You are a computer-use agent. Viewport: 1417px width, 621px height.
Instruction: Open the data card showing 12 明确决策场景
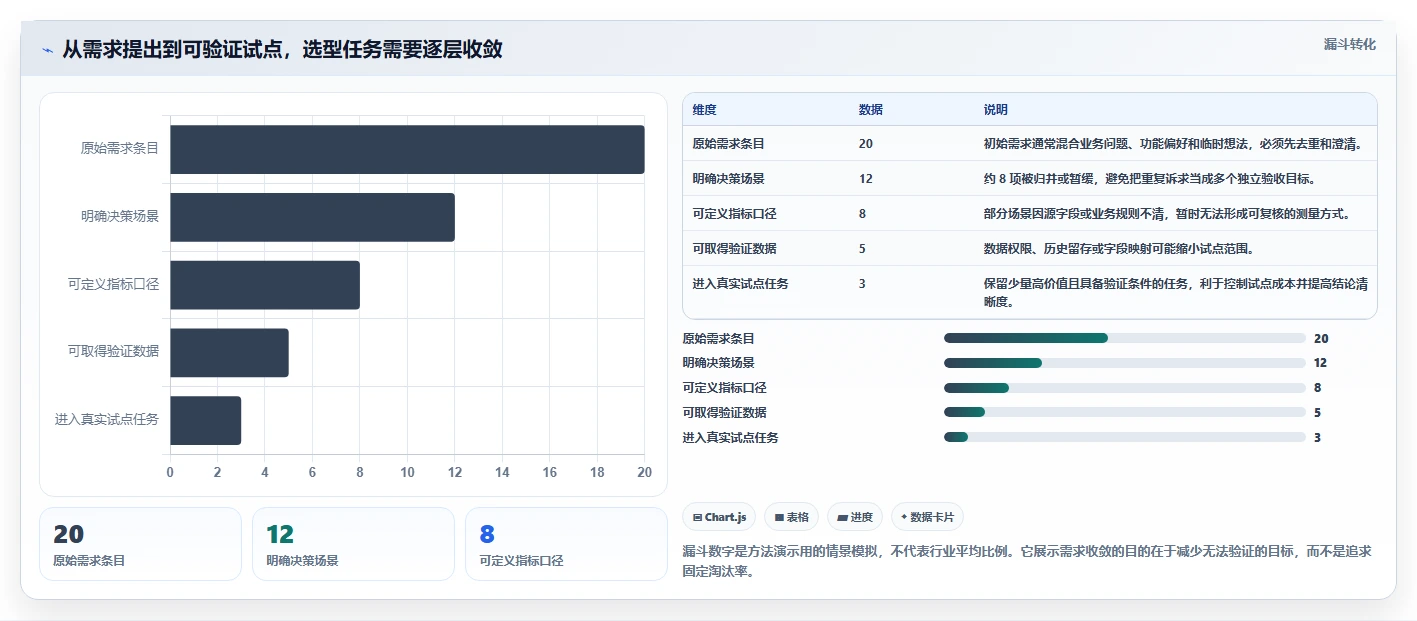click(x=353, y=544)
